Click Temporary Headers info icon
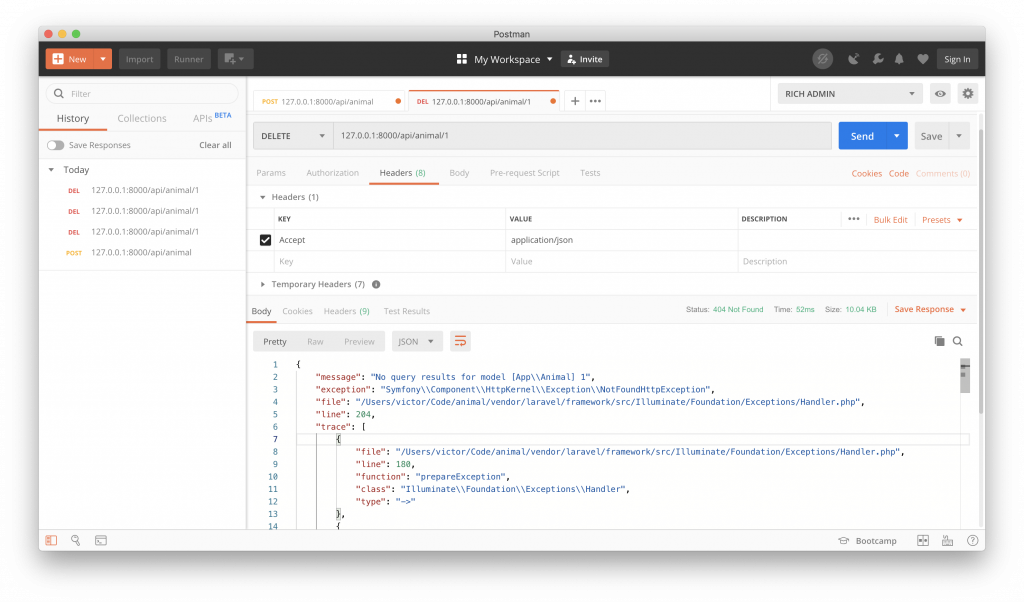1024x602 pixels. (x=376, y=285)
